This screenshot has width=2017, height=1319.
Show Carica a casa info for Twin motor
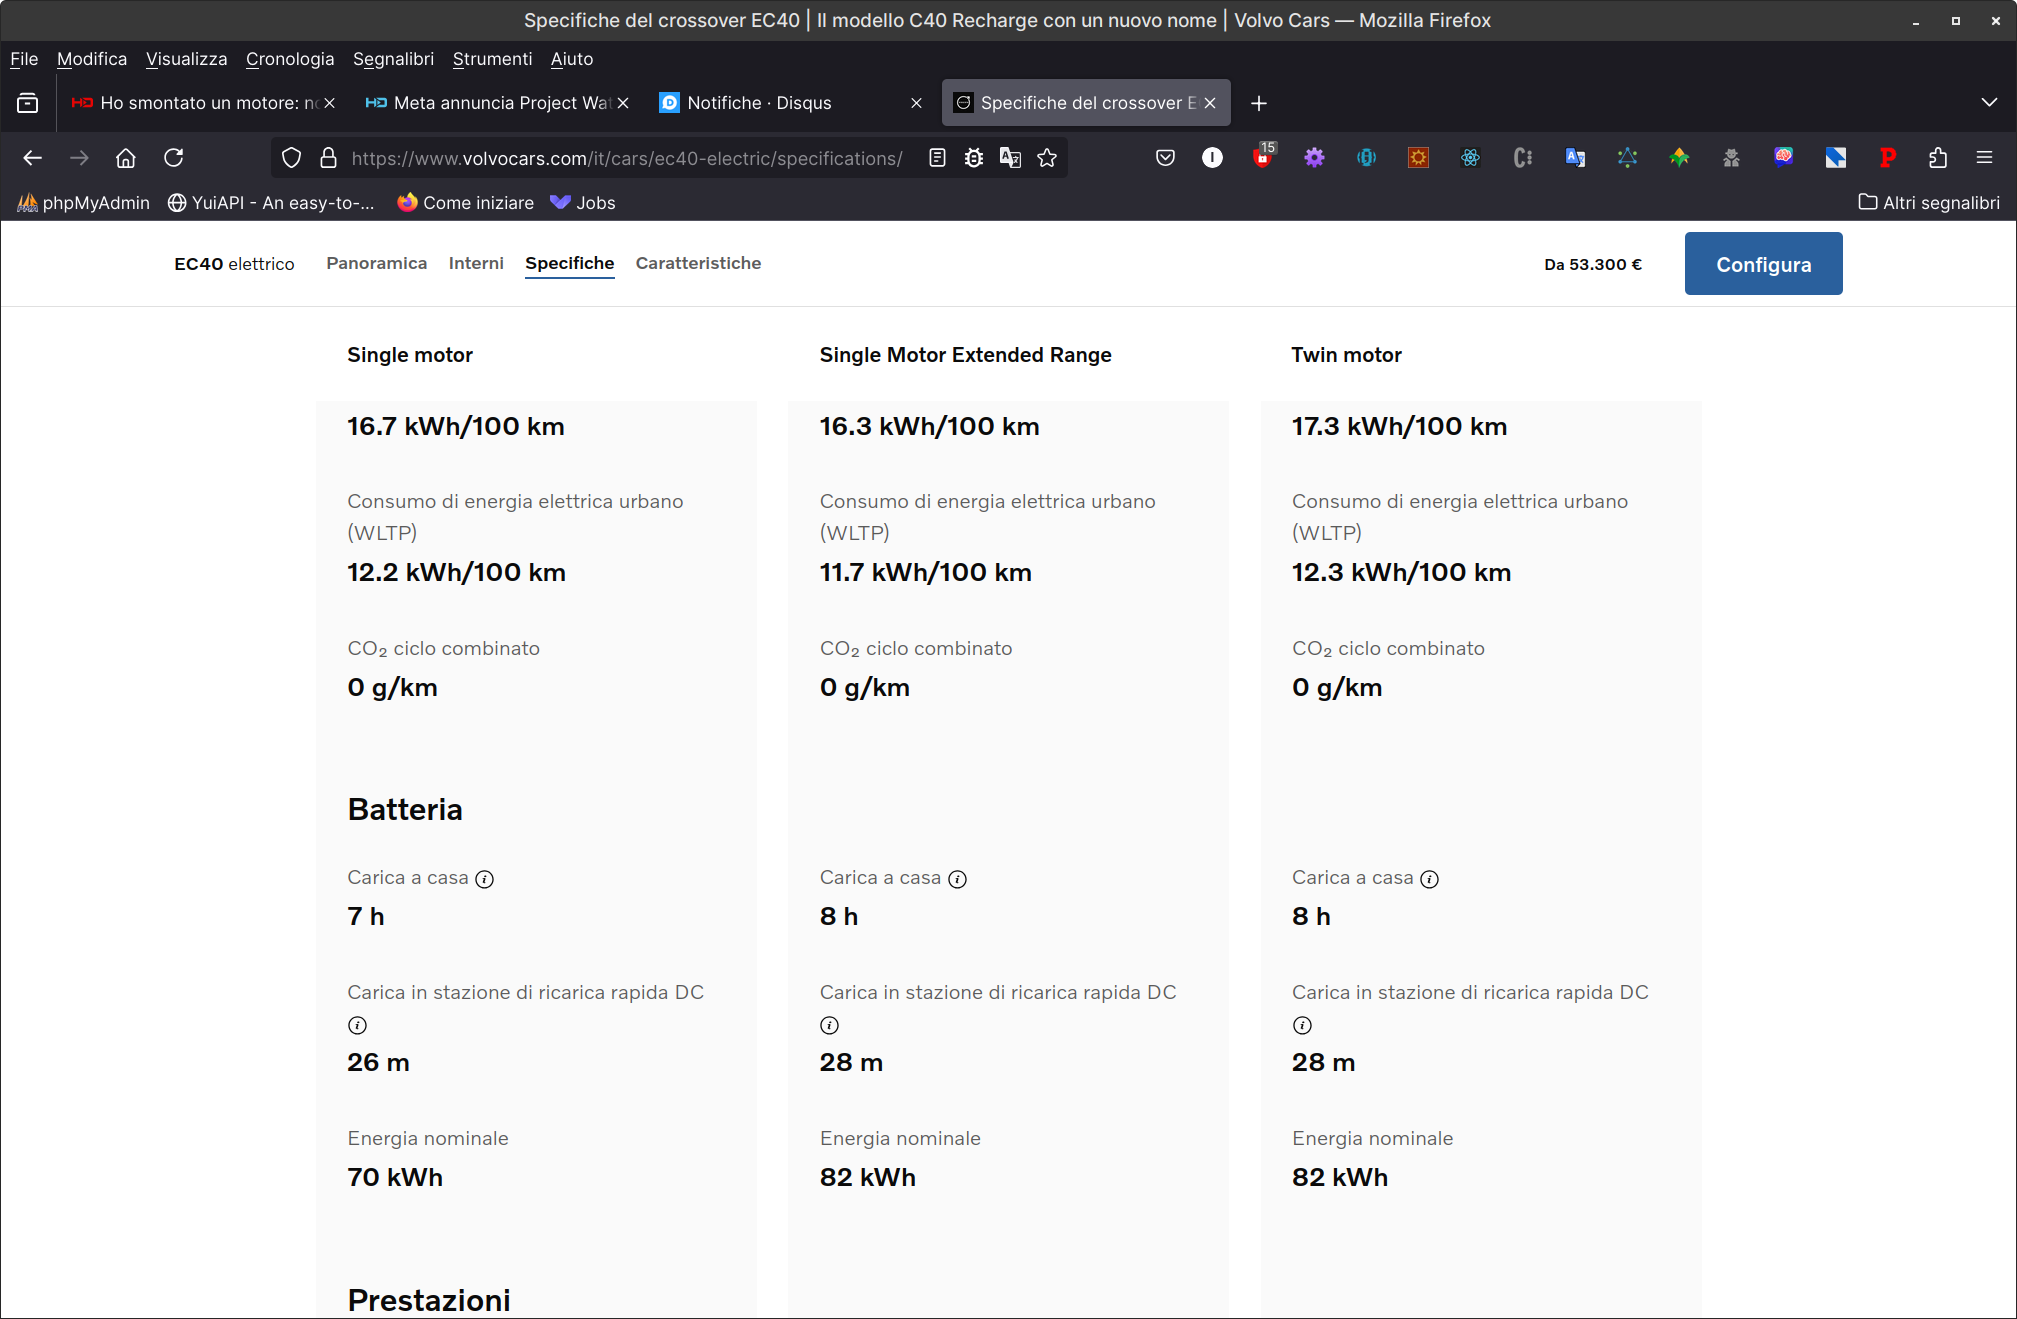(x=1430, y=879)
